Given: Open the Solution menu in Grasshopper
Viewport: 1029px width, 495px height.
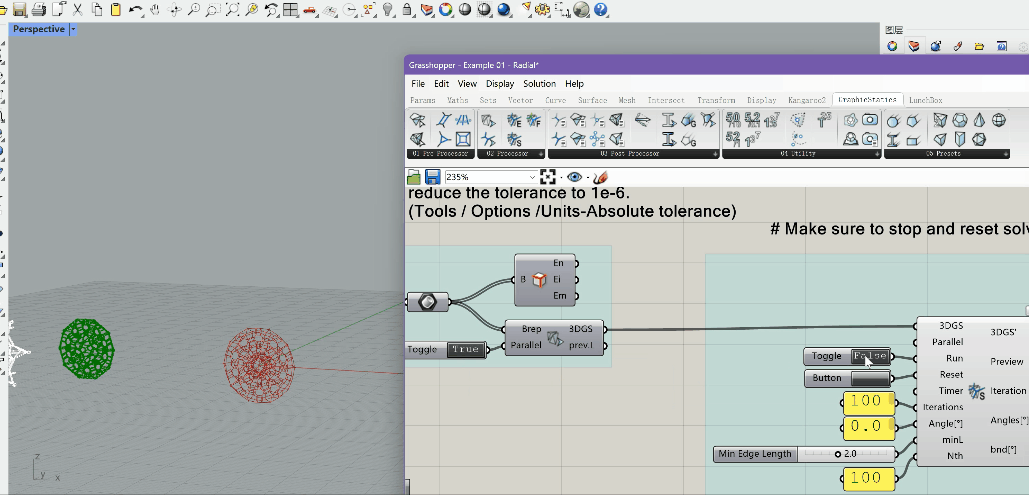Looking at the screenshot, I should point(539,84).
